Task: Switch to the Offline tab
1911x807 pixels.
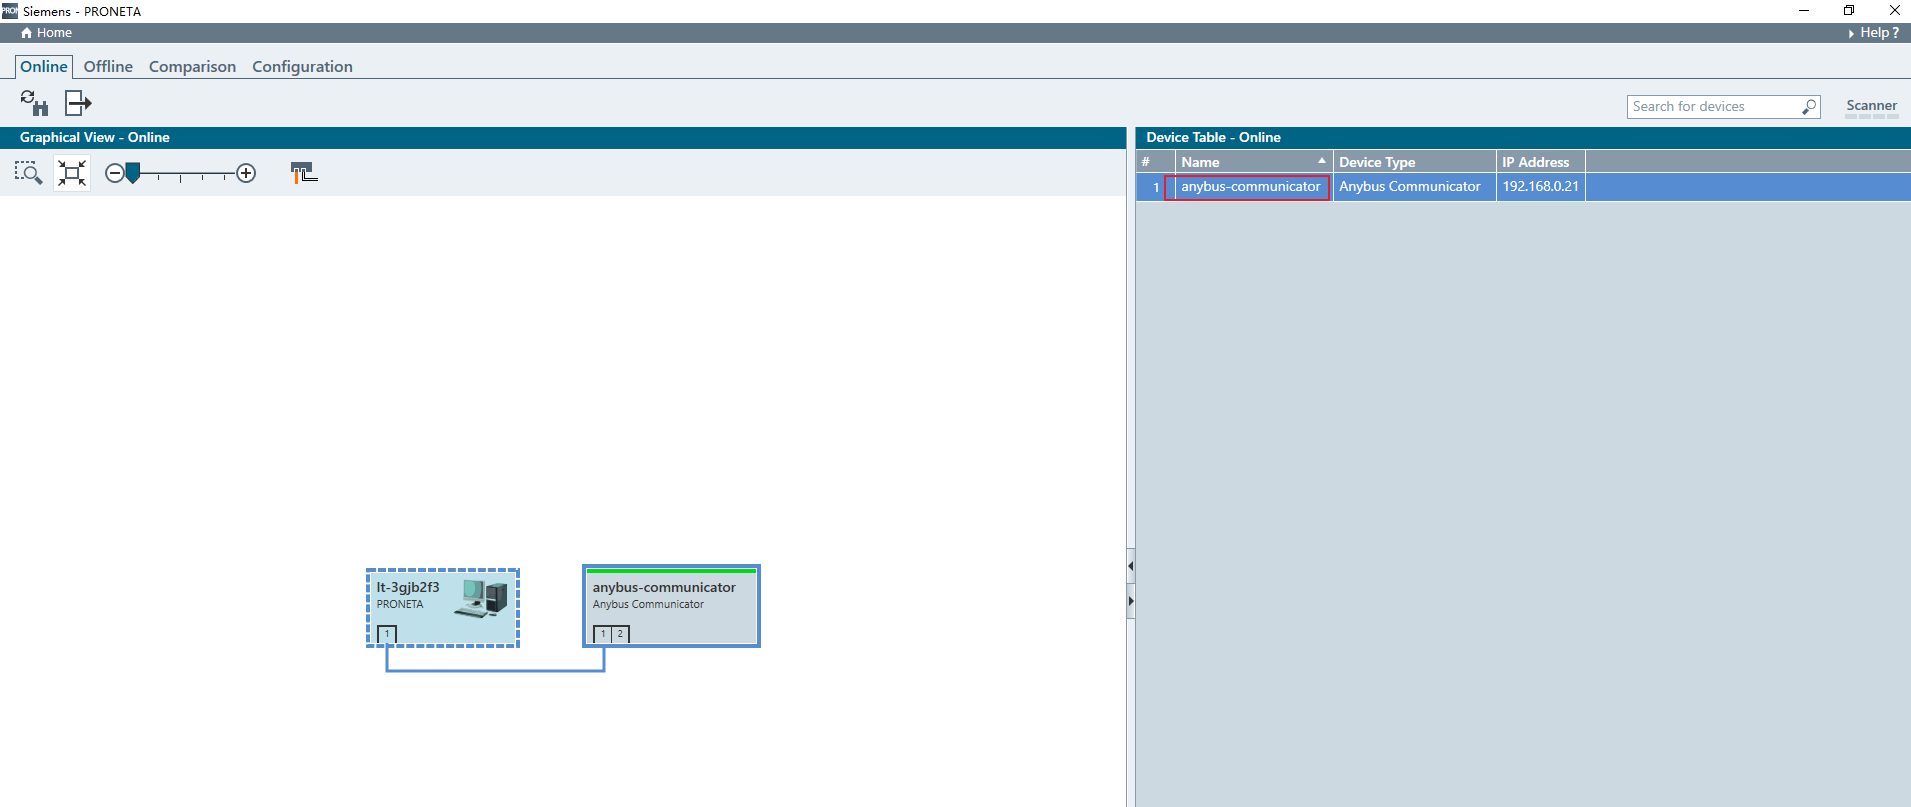Action: click(108, 66)
